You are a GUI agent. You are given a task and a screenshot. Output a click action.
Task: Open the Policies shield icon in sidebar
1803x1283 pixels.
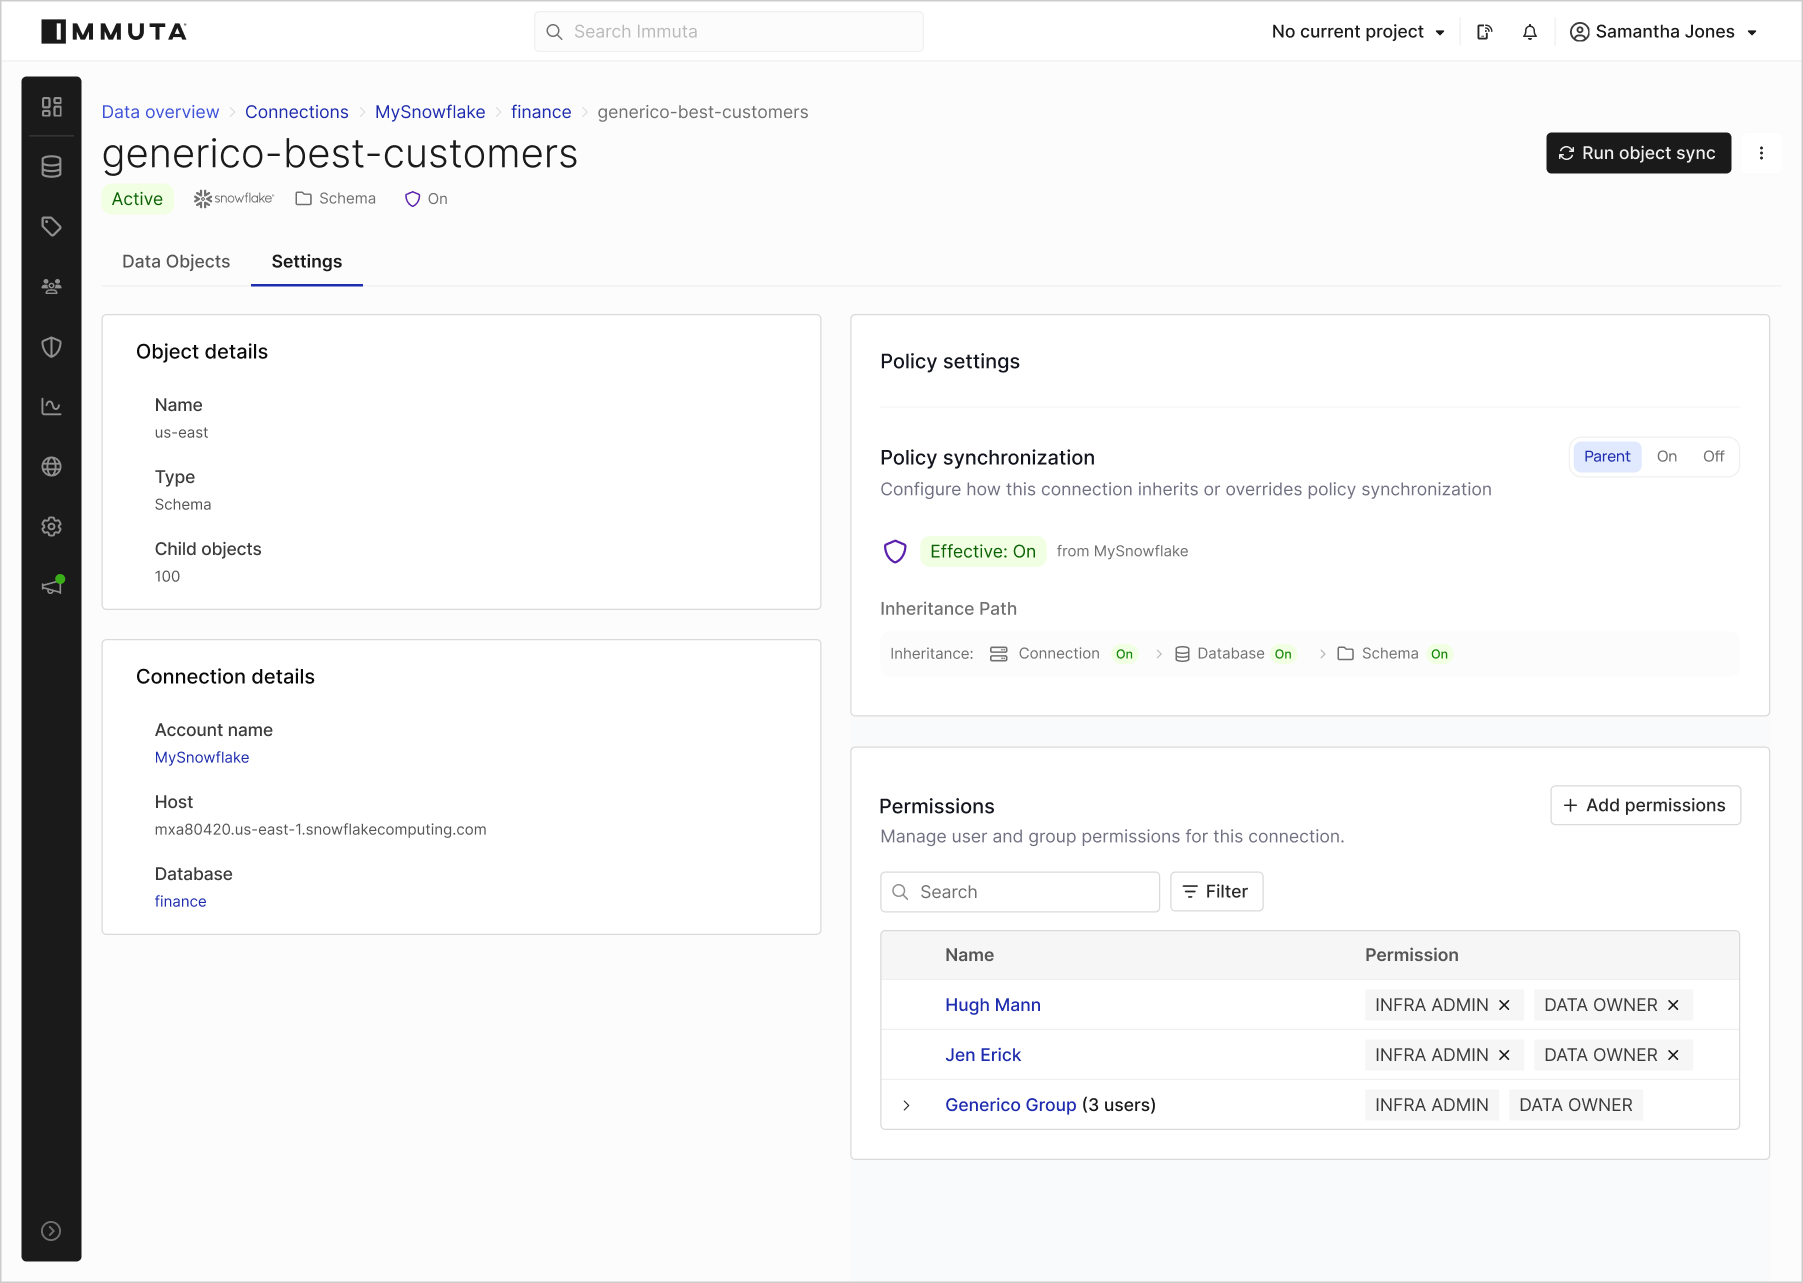(51, 347)
